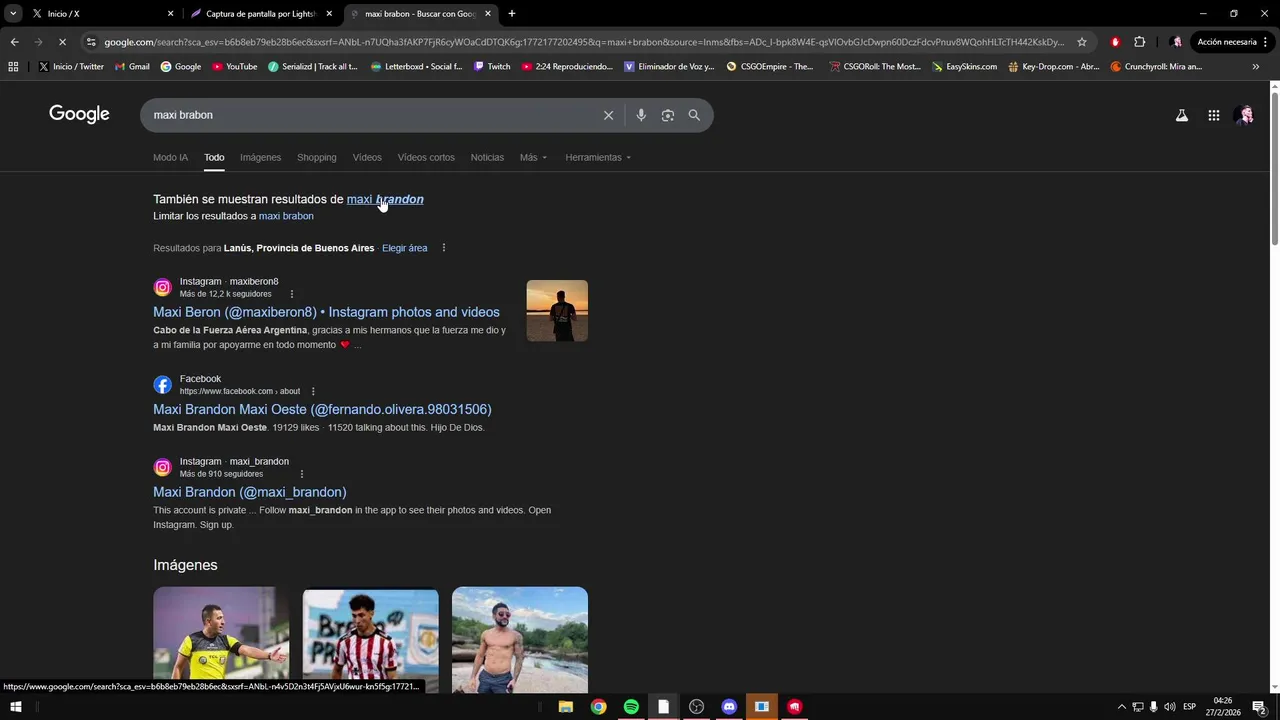Open Spotify from the taskbar
The width and height of the screenshot is (1280, 720).
coord(631,707)
